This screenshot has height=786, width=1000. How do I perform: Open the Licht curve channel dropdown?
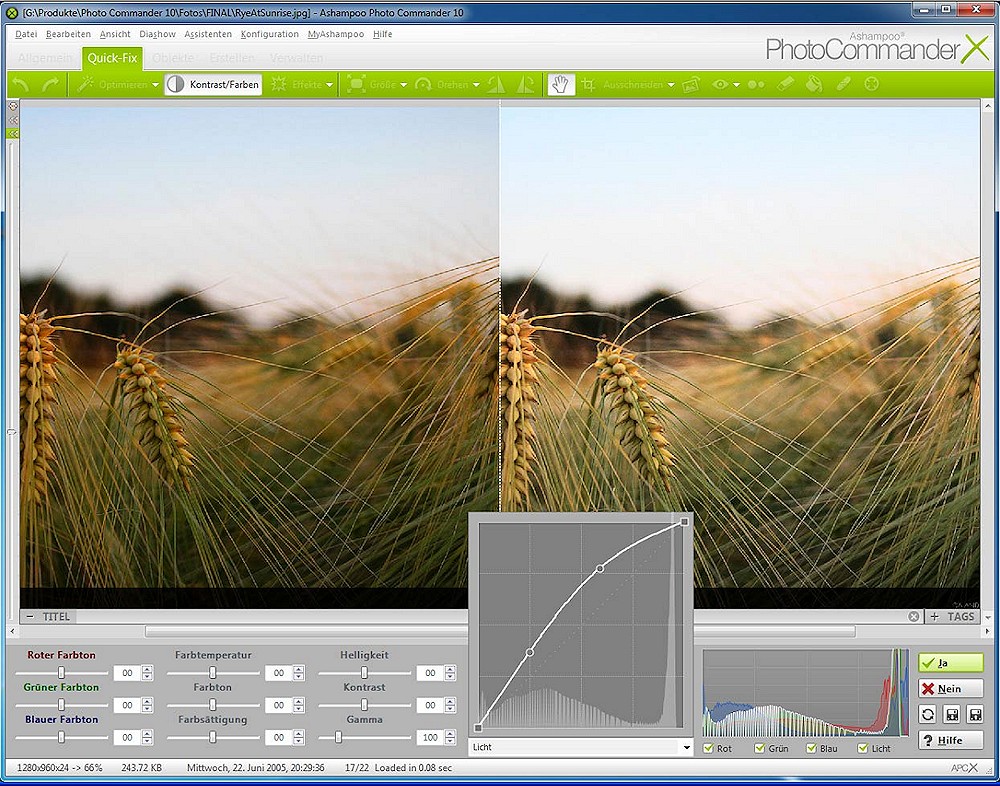coord(686,747)
